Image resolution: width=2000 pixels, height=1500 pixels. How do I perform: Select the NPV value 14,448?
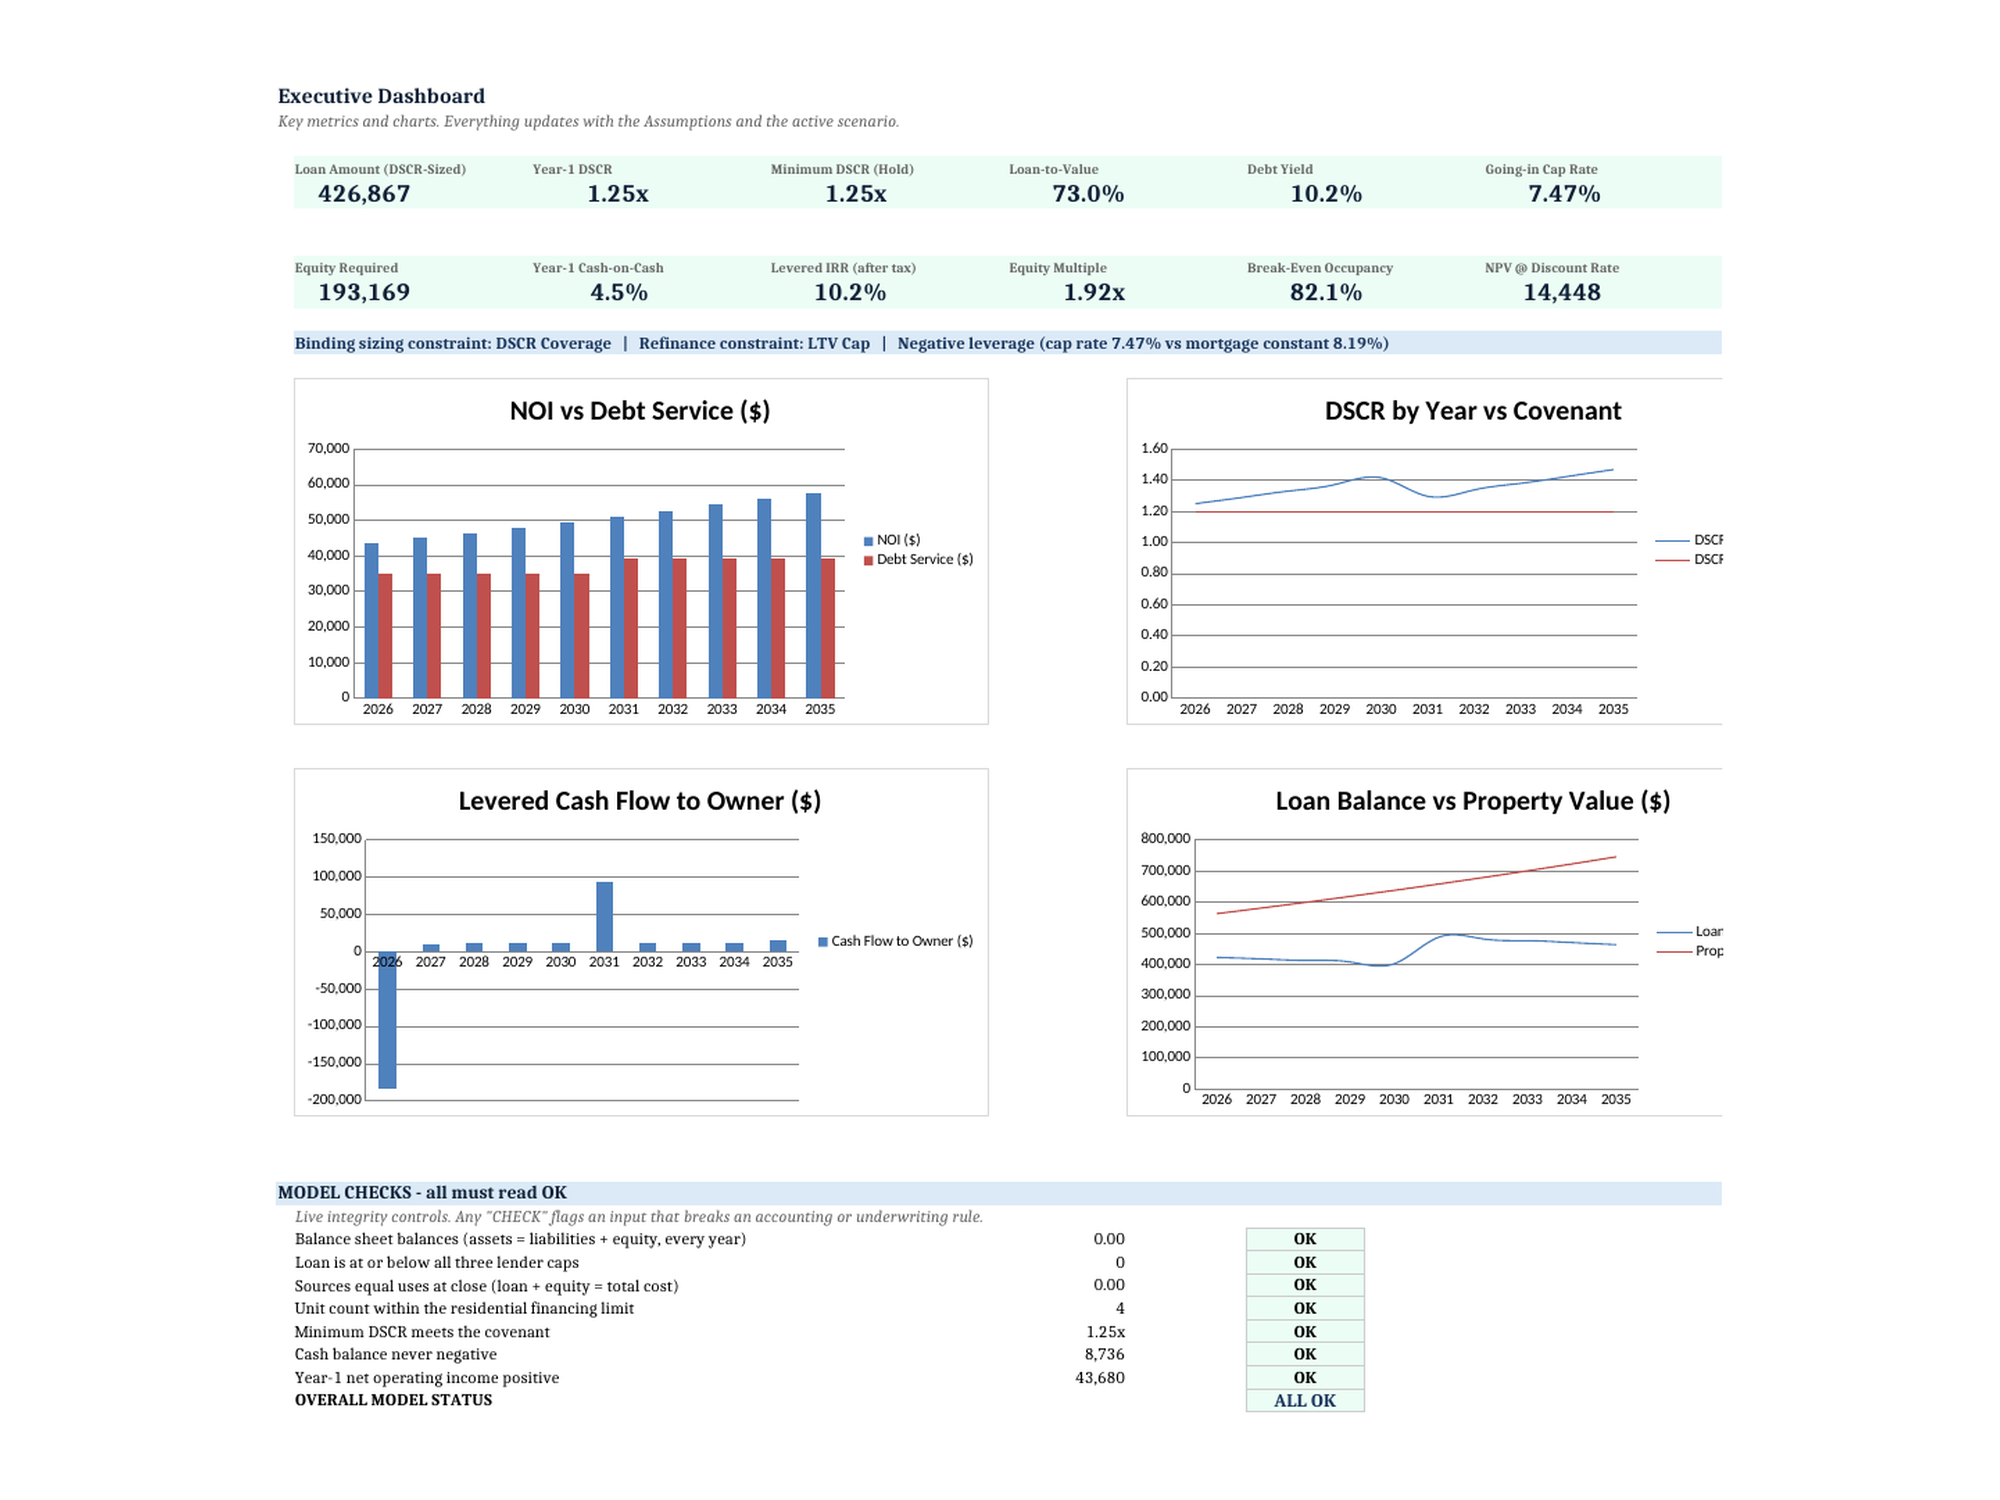1562,293
